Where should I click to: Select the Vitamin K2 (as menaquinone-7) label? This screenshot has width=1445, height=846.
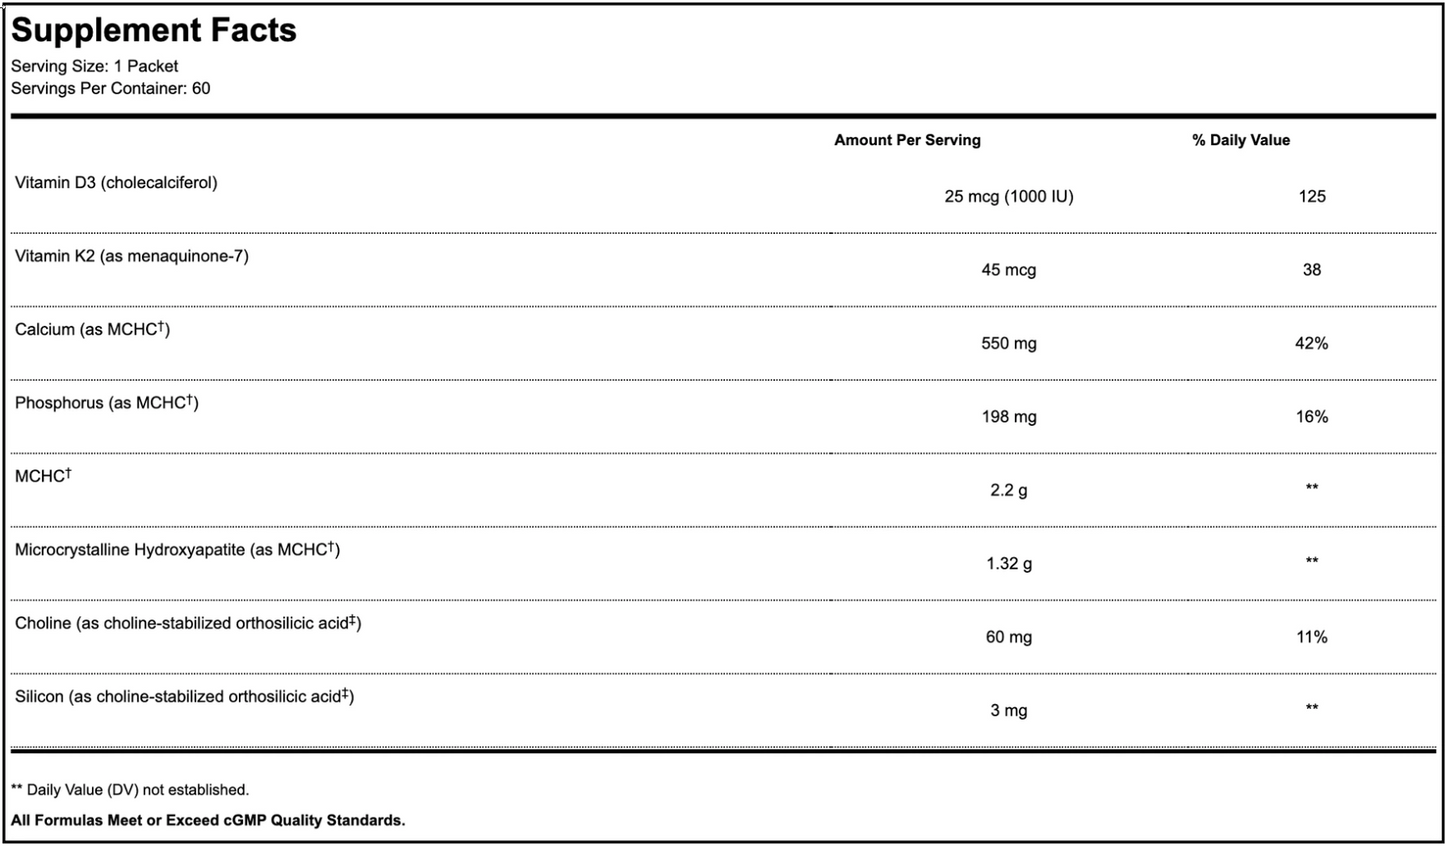(x=132, y=256)
